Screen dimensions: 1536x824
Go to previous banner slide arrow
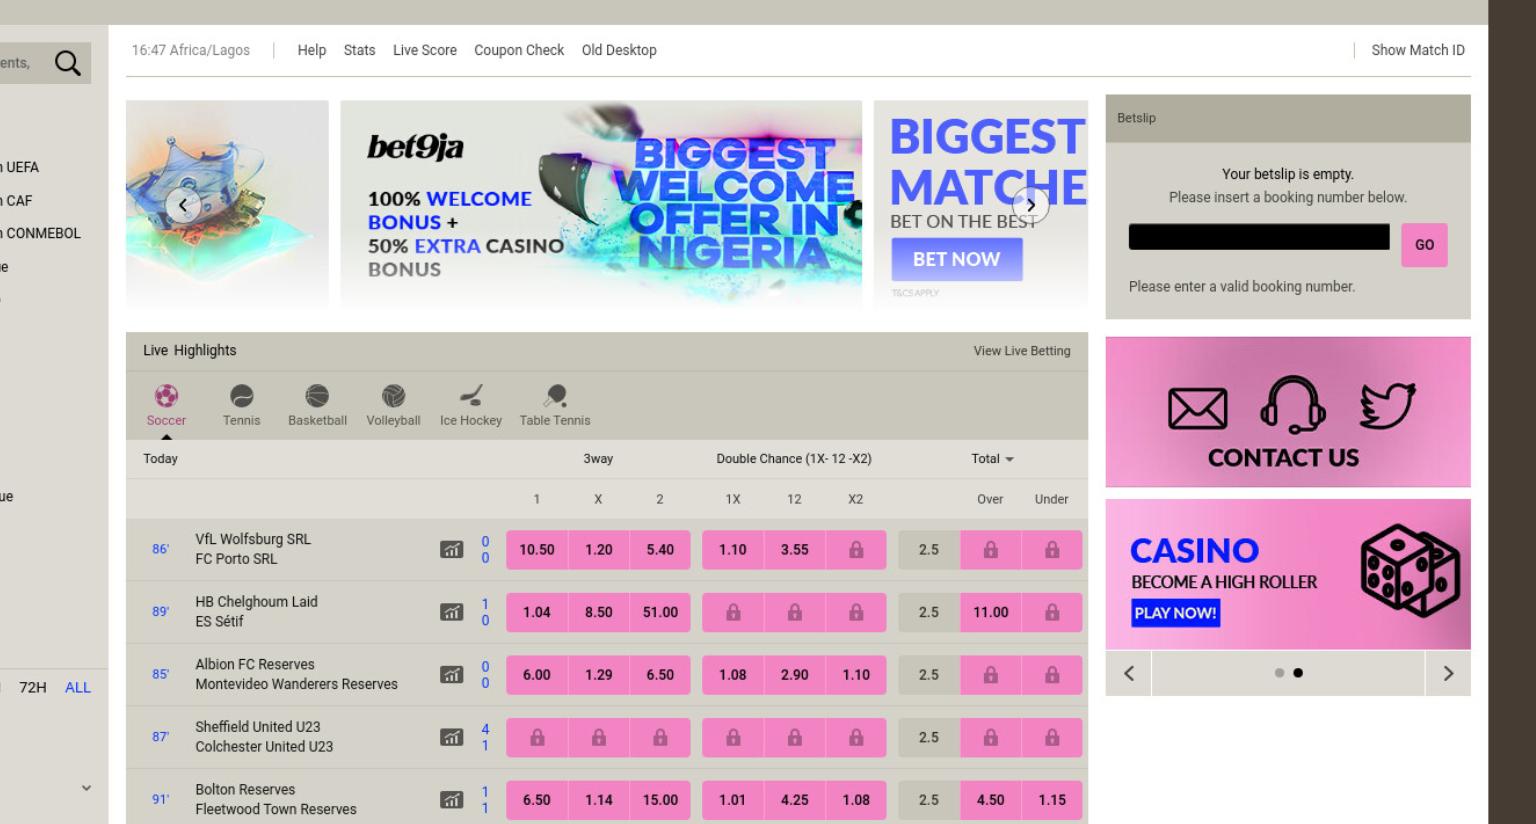click(182, 206)
